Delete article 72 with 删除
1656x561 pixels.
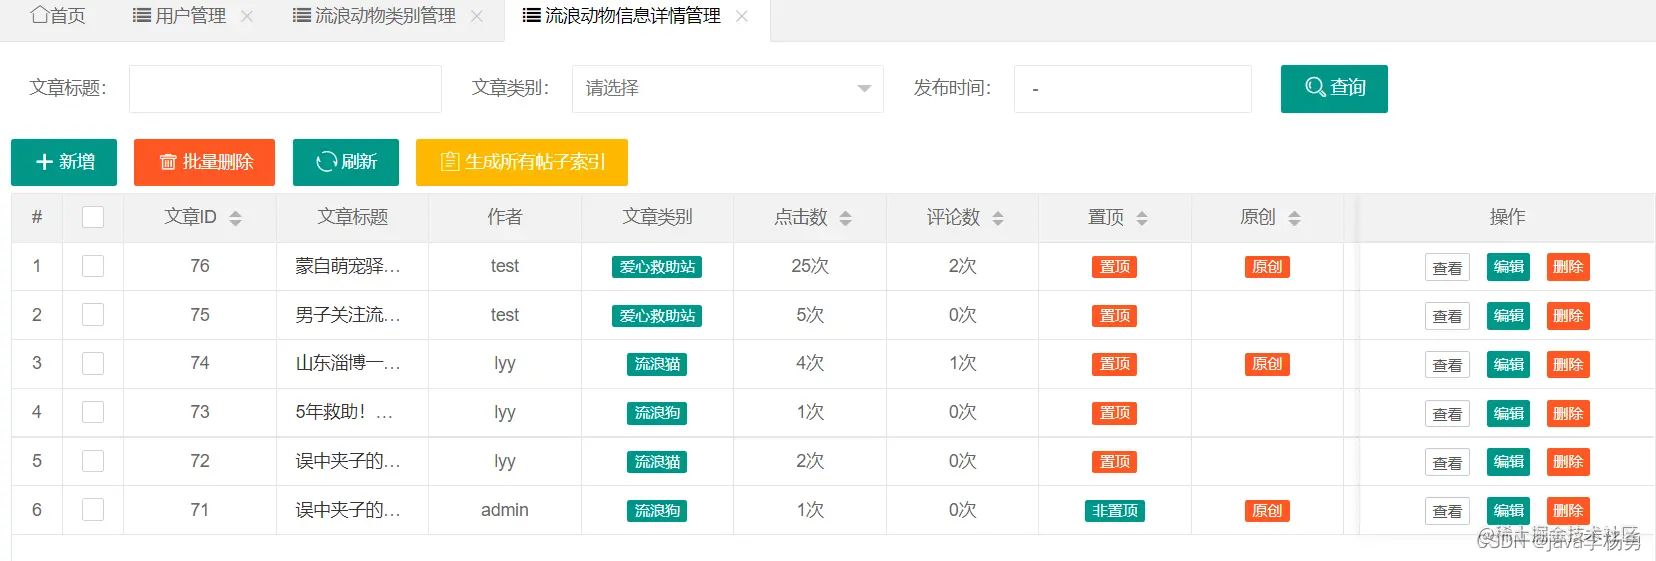click(x=1568, y=462)
